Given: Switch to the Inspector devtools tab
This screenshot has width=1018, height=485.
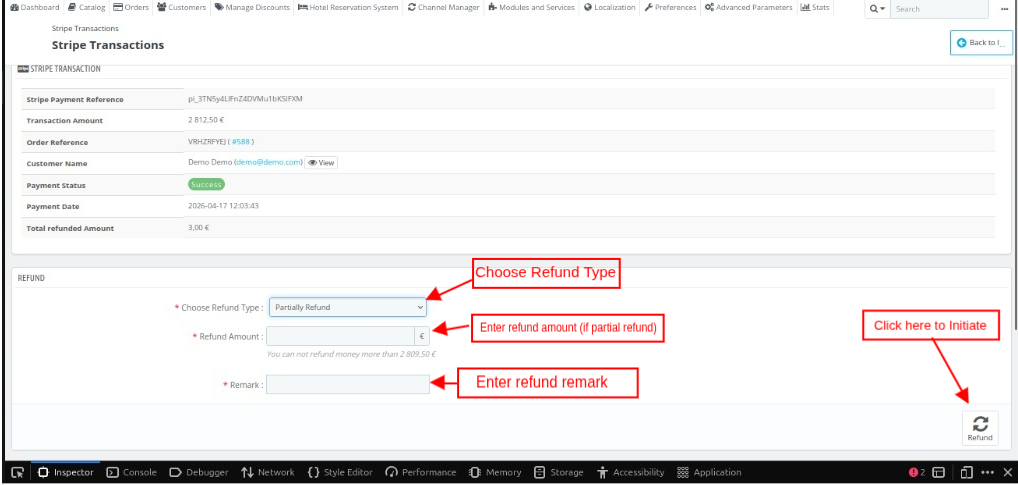Looking at the screenshot, I should (x=66, y=472).
